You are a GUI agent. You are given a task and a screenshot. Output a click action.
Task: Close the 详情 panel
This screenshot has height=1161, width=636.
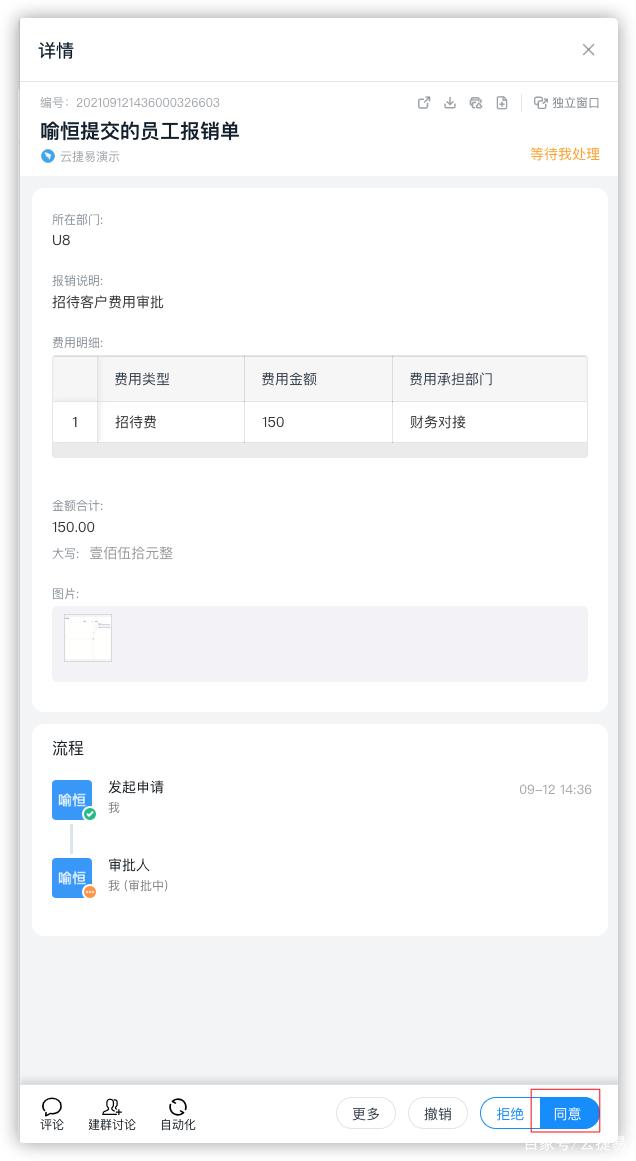pos(588,50)
